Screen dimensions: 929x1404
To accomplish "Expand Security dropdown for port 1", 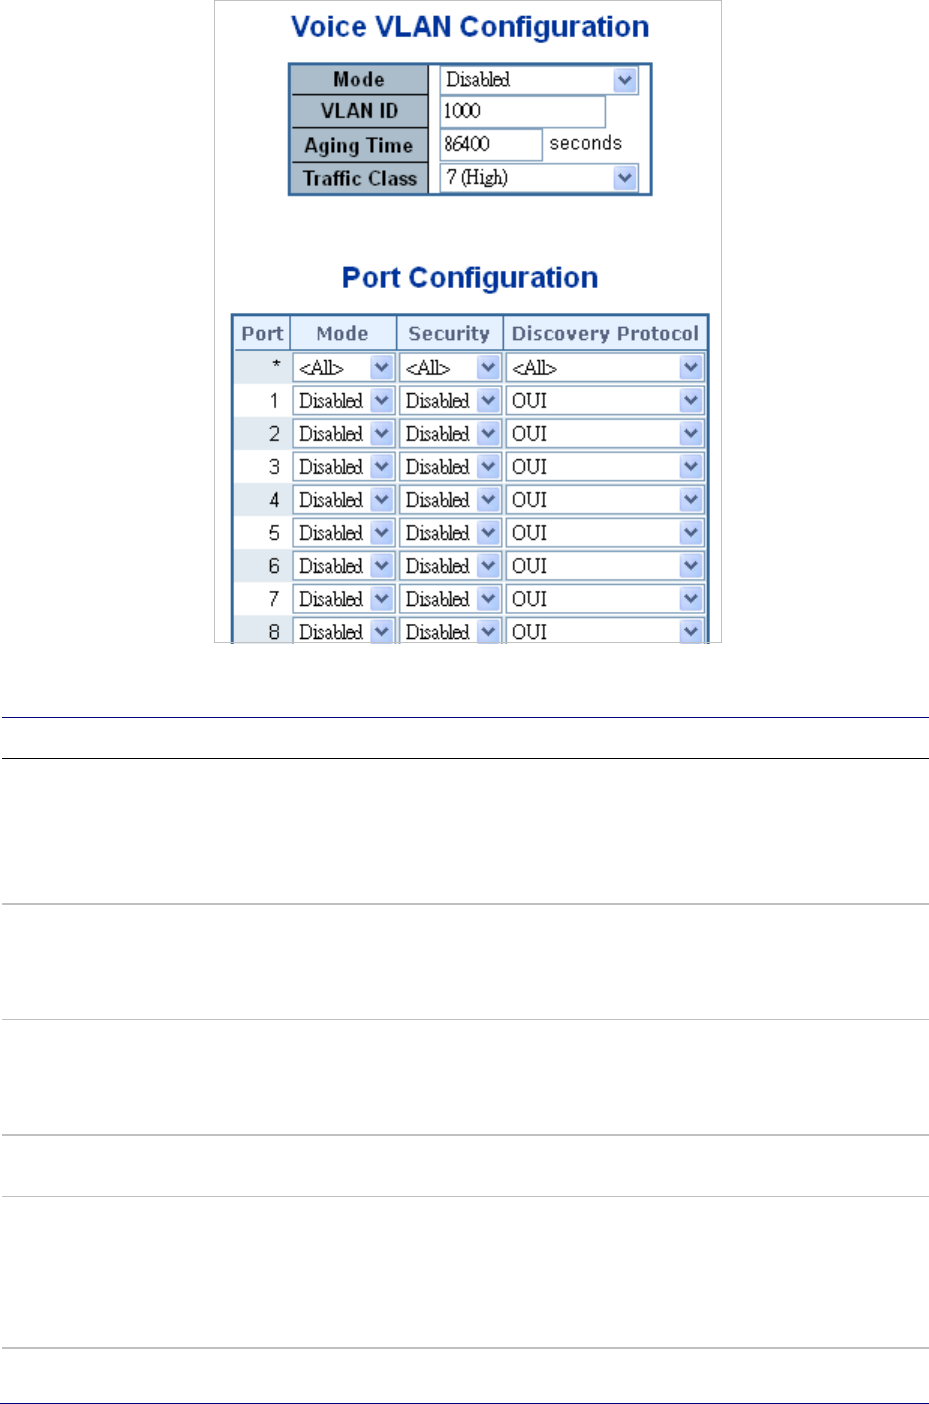I will coord(451,401).
